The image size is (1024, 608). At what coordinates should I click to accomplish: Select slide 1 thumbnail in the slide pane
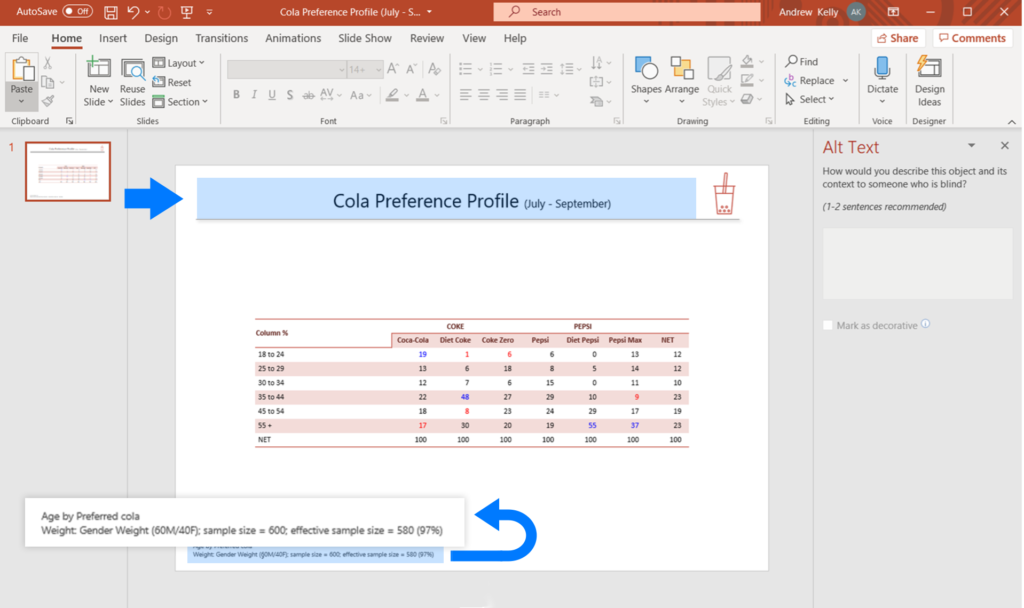pyautogui.click(x=66, y=171)
